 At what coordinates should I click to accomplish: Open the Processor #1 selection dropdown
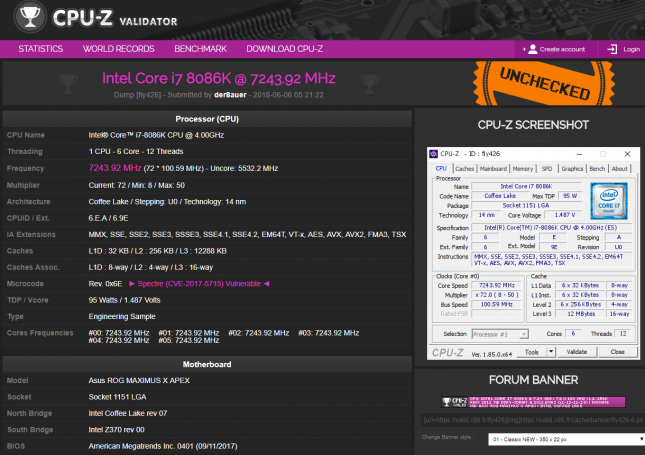500,334
